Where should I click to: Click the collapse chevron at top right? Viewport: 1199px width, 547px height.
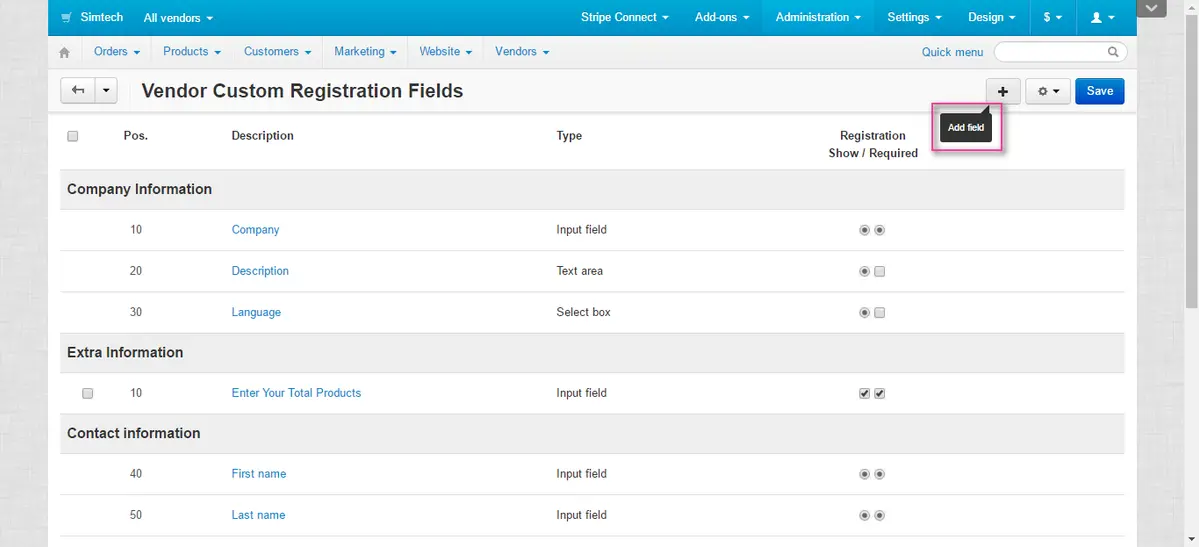pos(1152,9)
